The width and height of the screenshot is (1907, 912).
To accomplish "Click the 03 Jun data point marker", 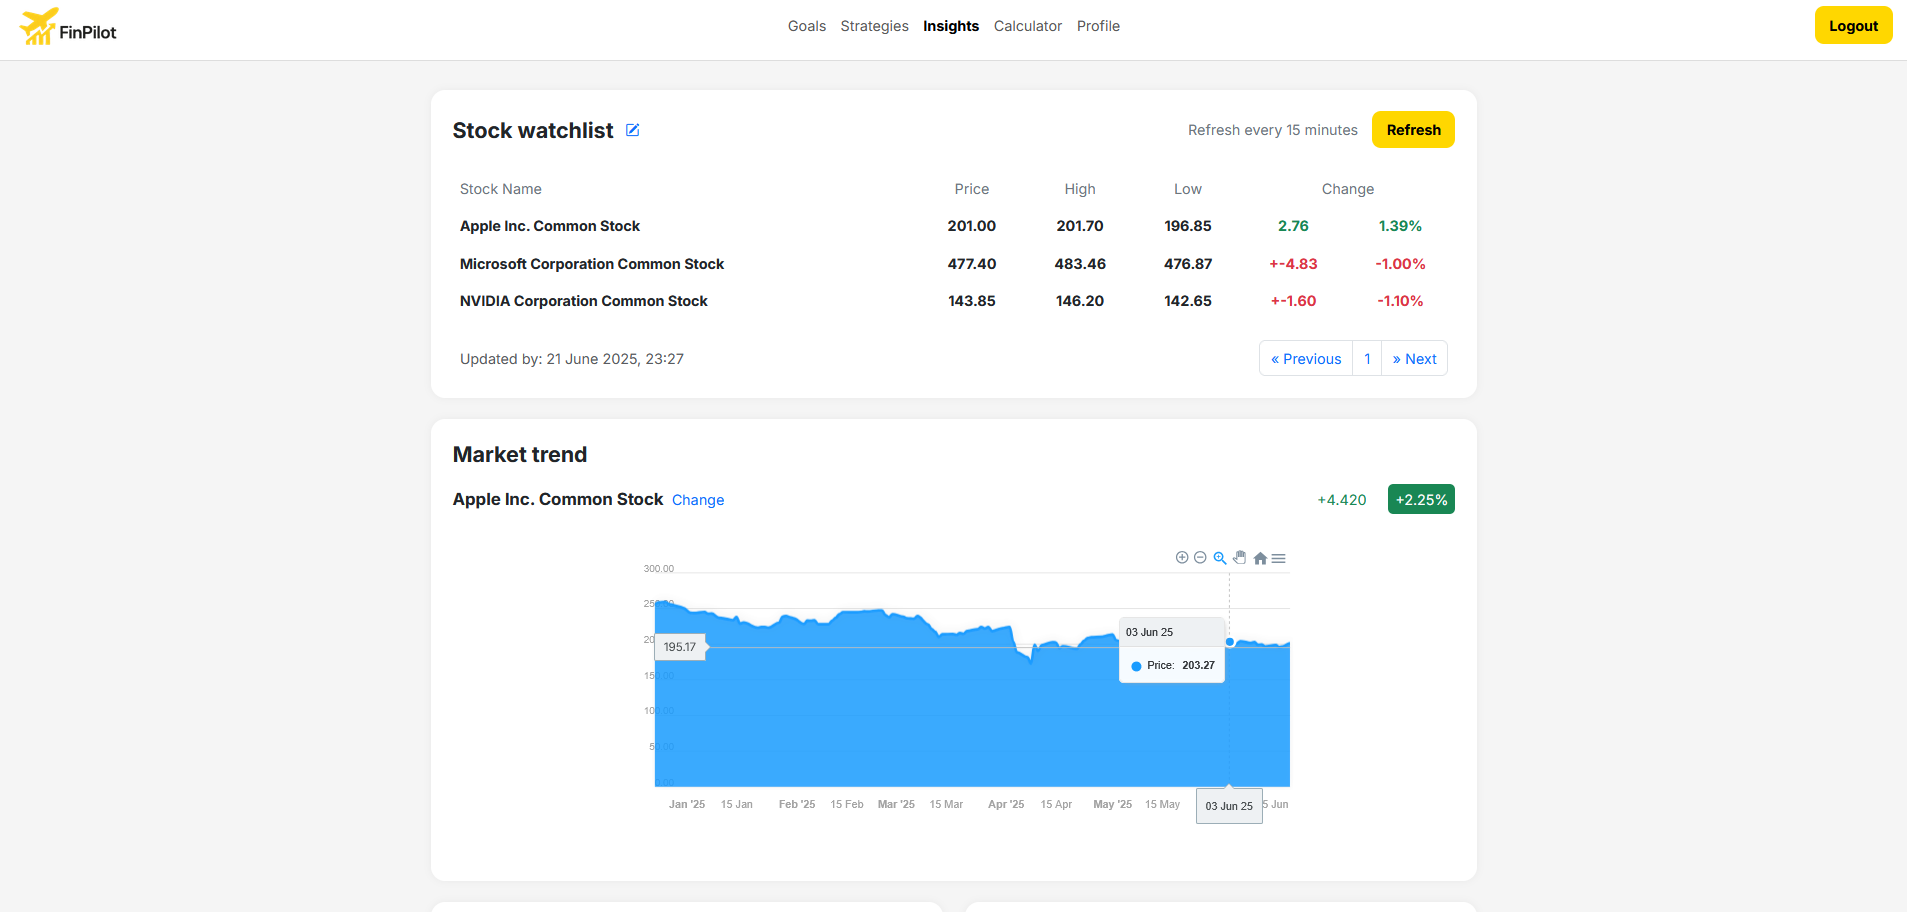I will 1229,642.
